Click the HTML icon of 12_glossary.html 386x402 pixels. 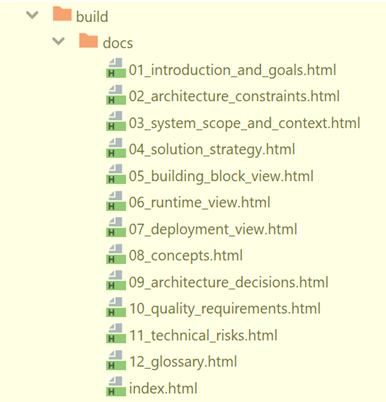point(116,360)
